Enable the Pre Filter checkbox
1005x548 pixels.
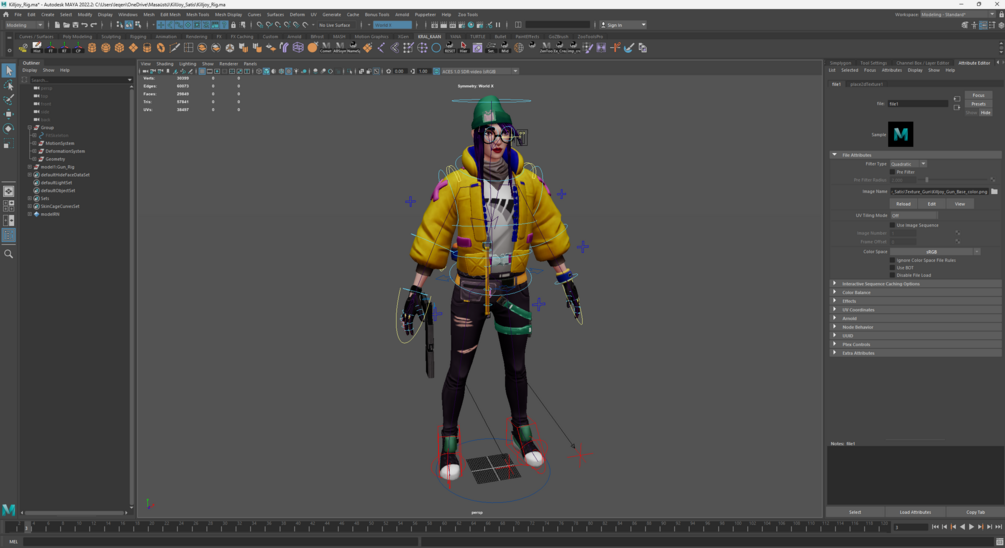tap(892, 172)
